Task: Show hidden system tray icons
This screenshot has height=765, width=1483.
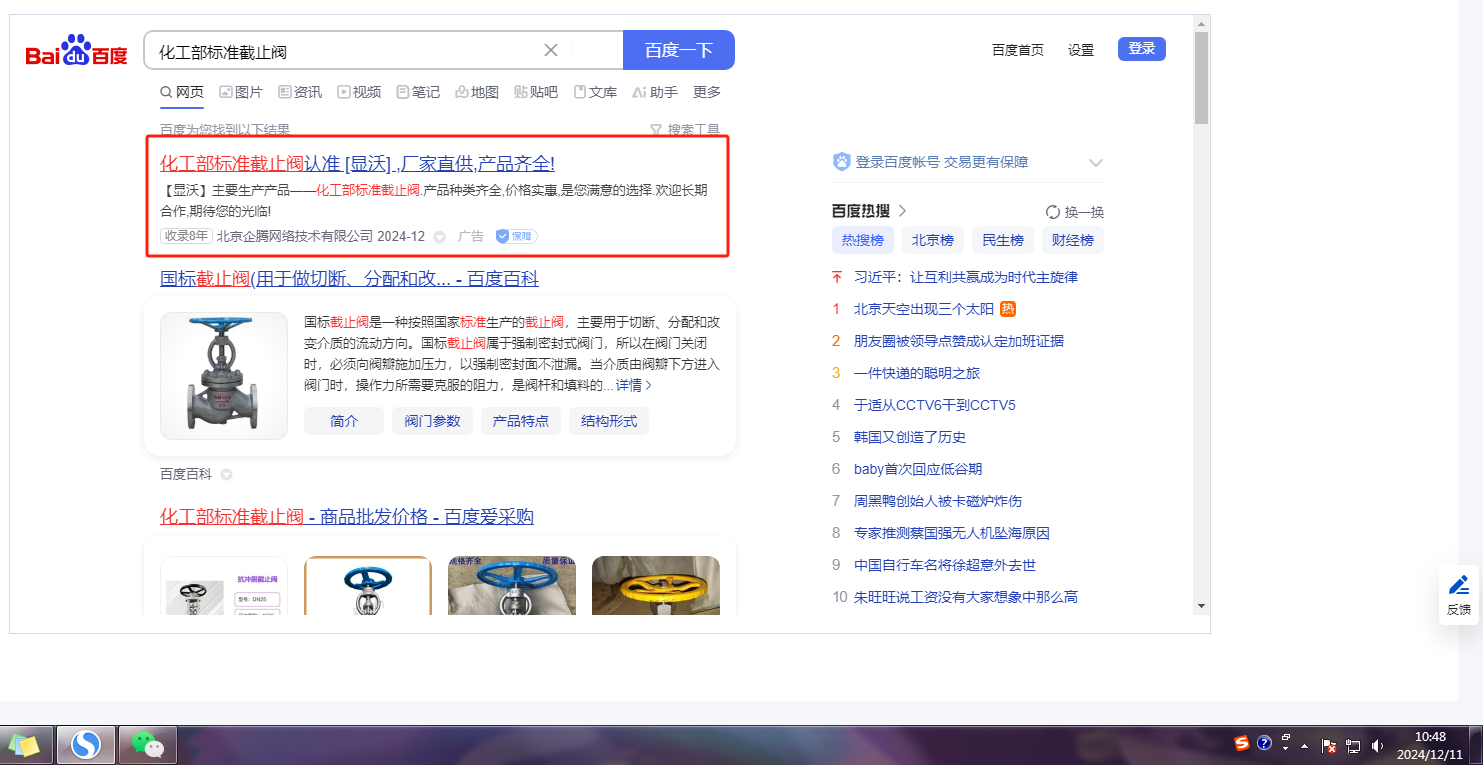Action: [x=1305, y=745]
